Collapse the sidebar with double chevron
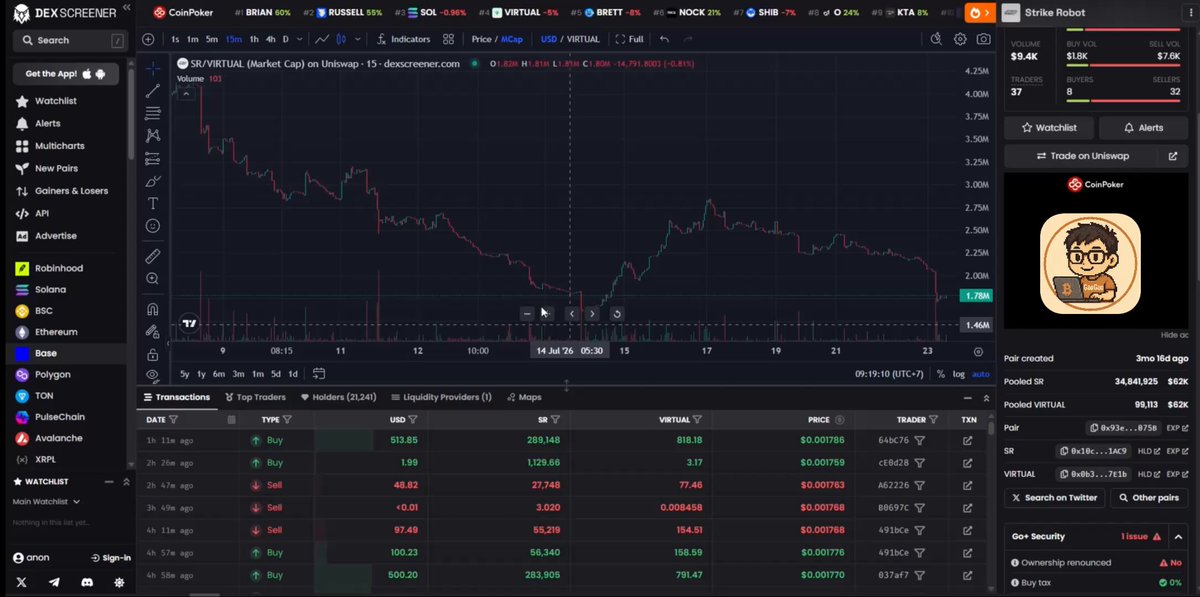 tap(125, 9)
